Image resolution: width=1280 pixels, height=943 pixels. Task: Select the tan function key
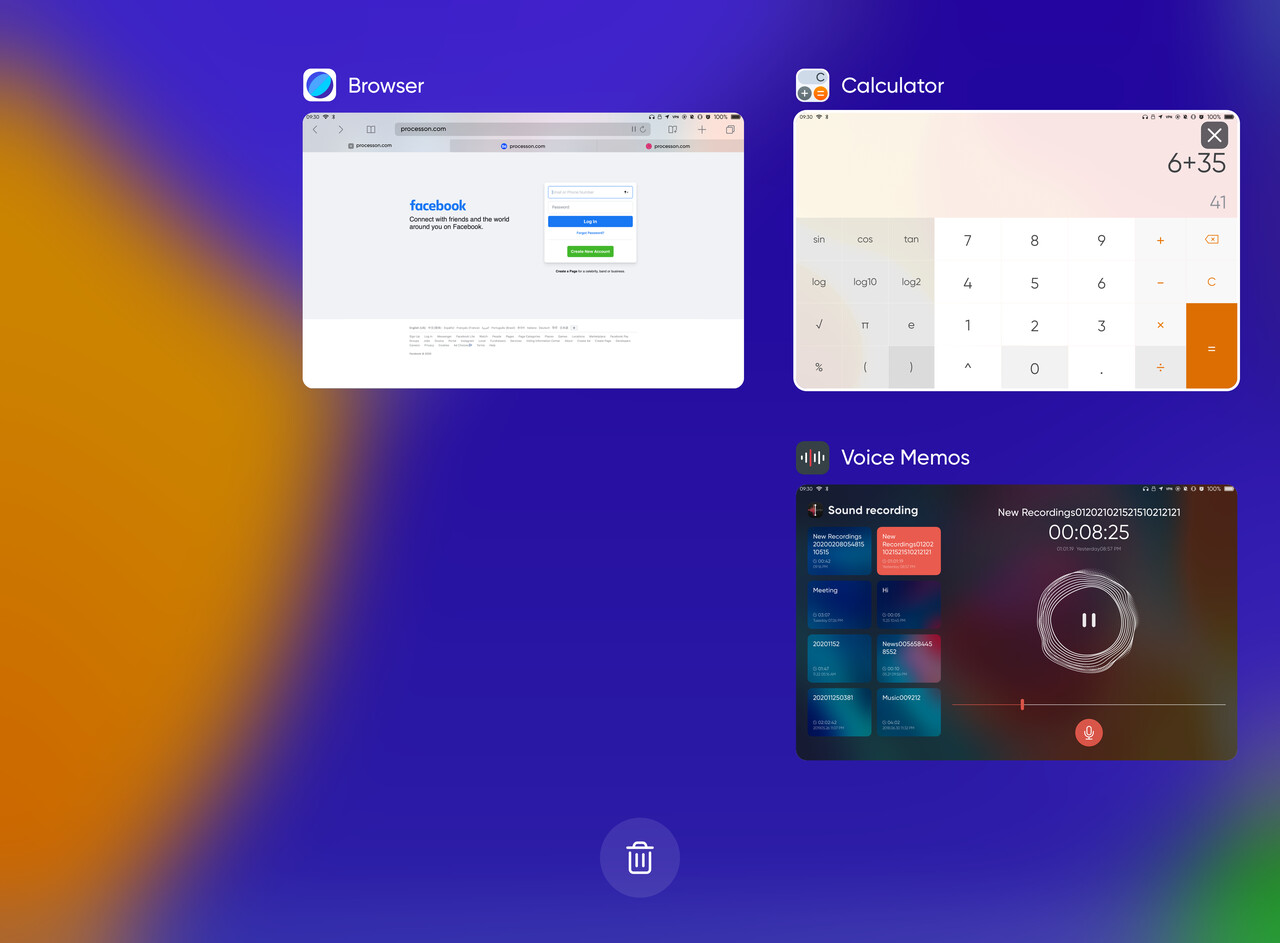[x=911, y=239]
